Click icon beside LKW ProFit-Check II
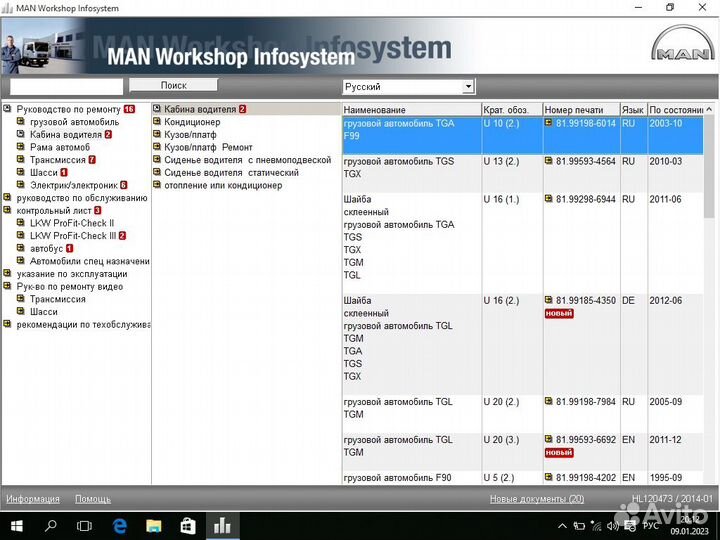Viewport: 720px width, 540px height. tap(21, 223)
